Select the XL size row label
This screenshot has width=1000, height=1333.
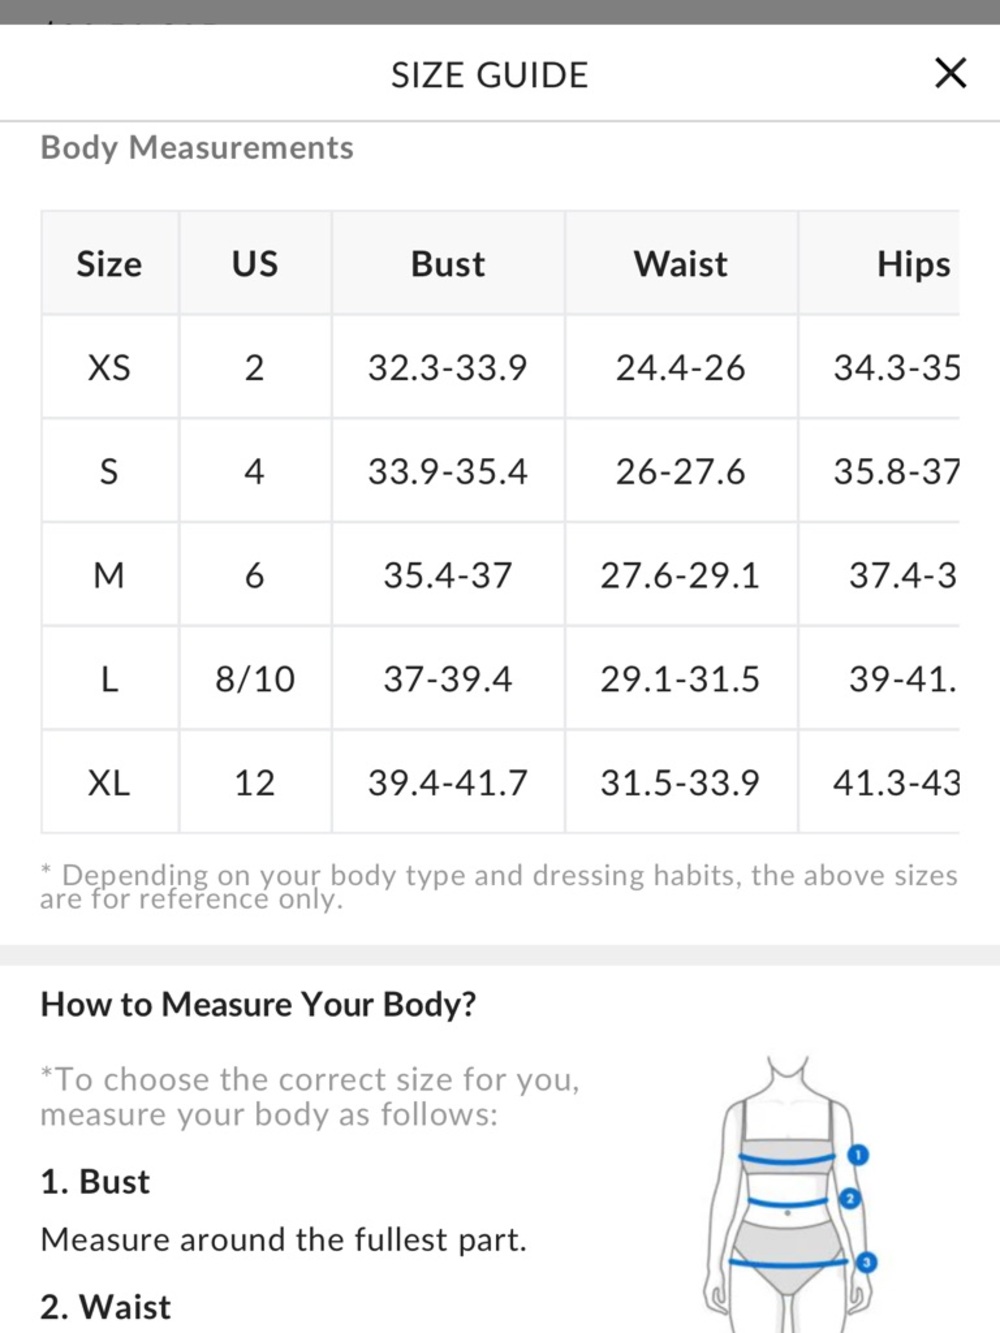[x=109, y=782]
